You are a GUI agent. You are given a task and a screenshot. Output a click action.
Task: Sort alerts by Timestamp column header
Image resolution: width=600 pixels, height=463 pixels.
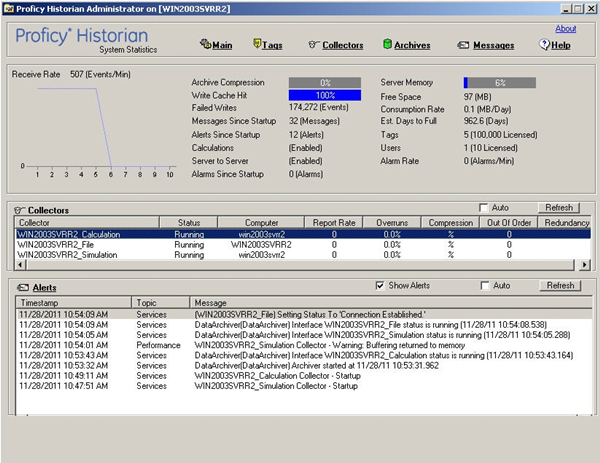pos(40,301)
